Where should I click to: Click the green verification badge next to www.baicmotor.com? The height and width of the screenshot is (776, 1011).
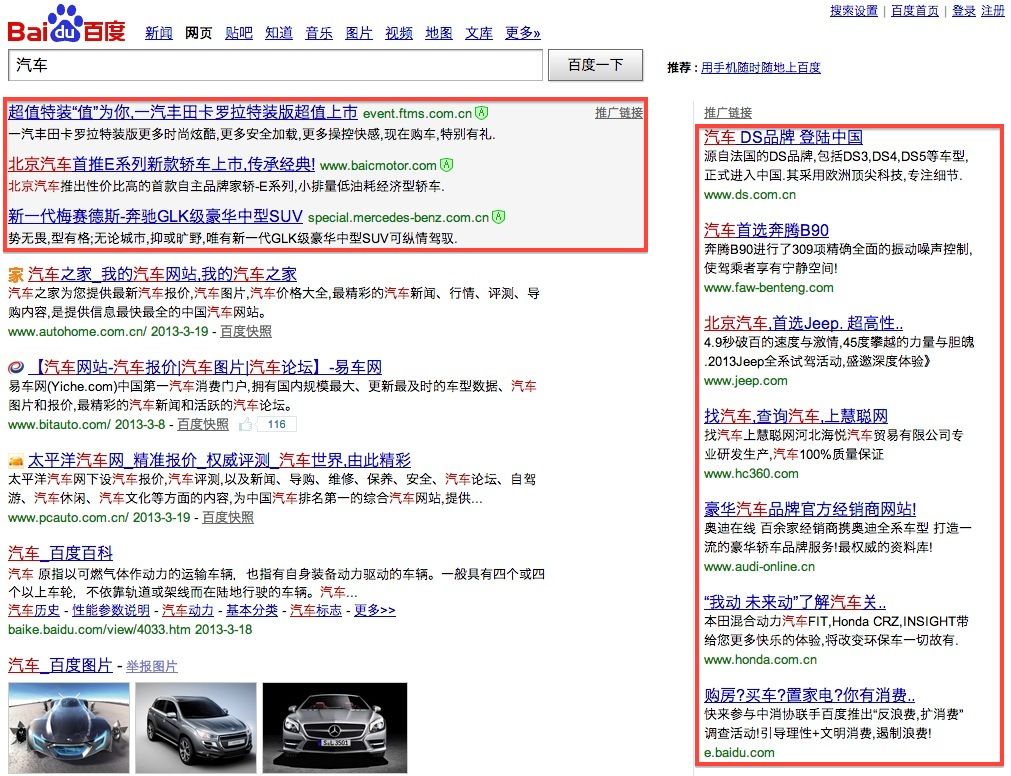(x=446, y=165)
